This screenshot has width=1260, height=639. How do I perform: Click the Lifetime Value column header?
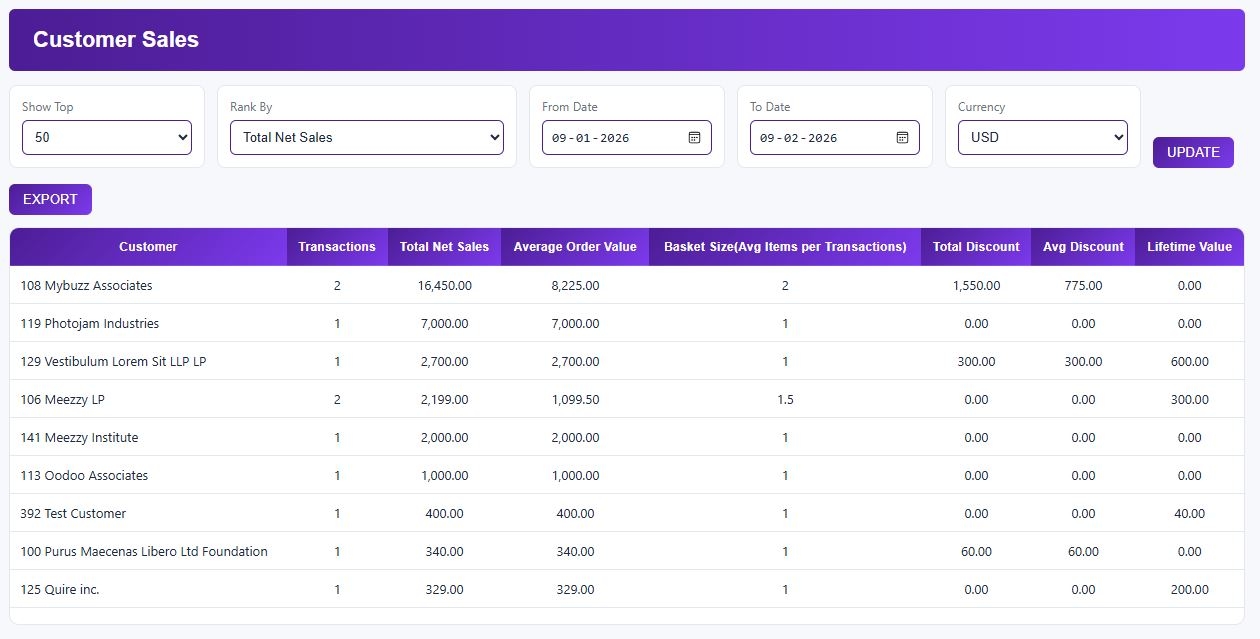[x=1189, y=247]
